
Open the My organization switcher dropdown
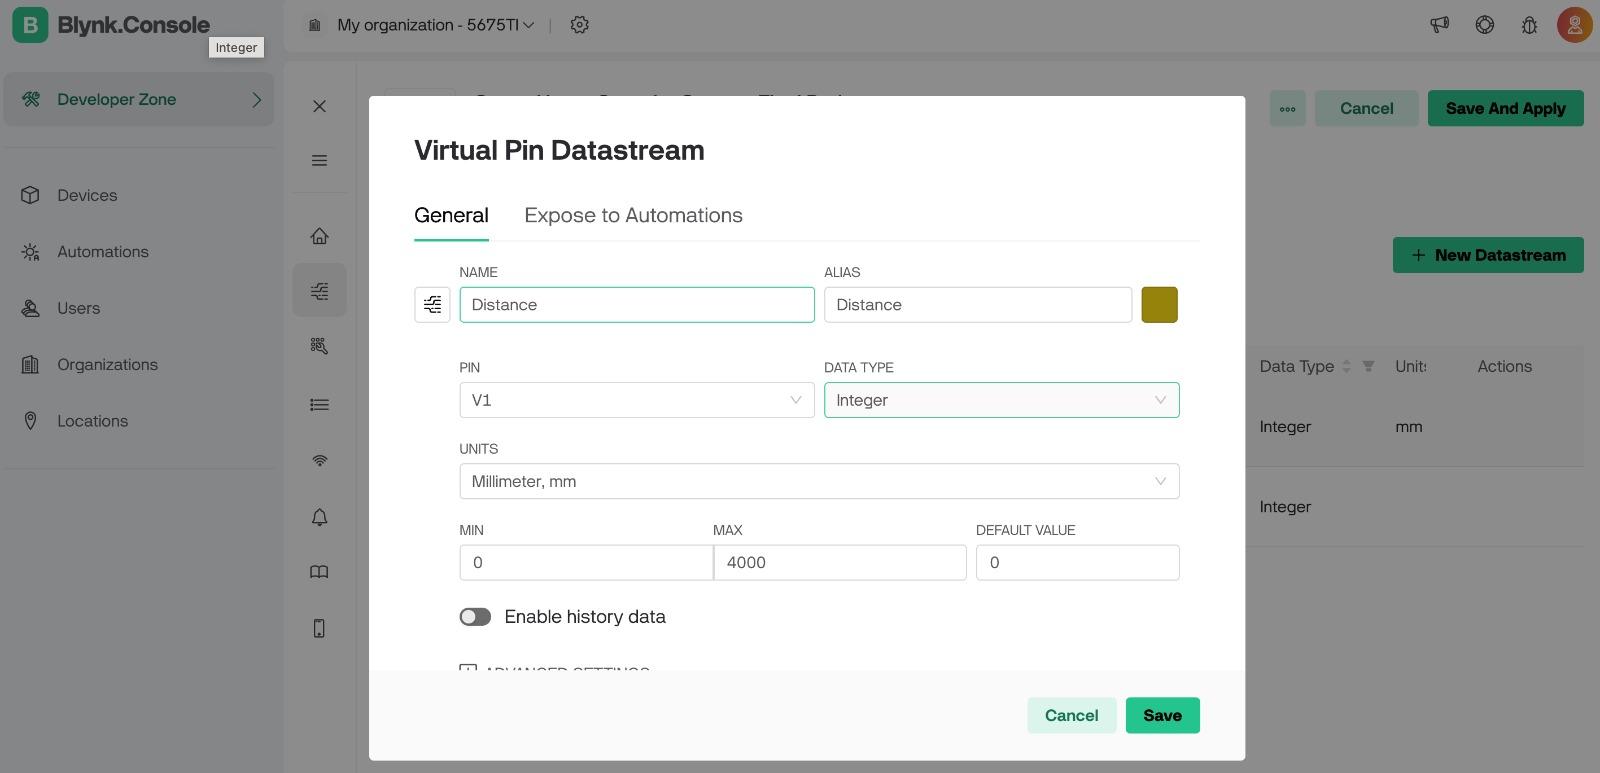tap(436, 25)
